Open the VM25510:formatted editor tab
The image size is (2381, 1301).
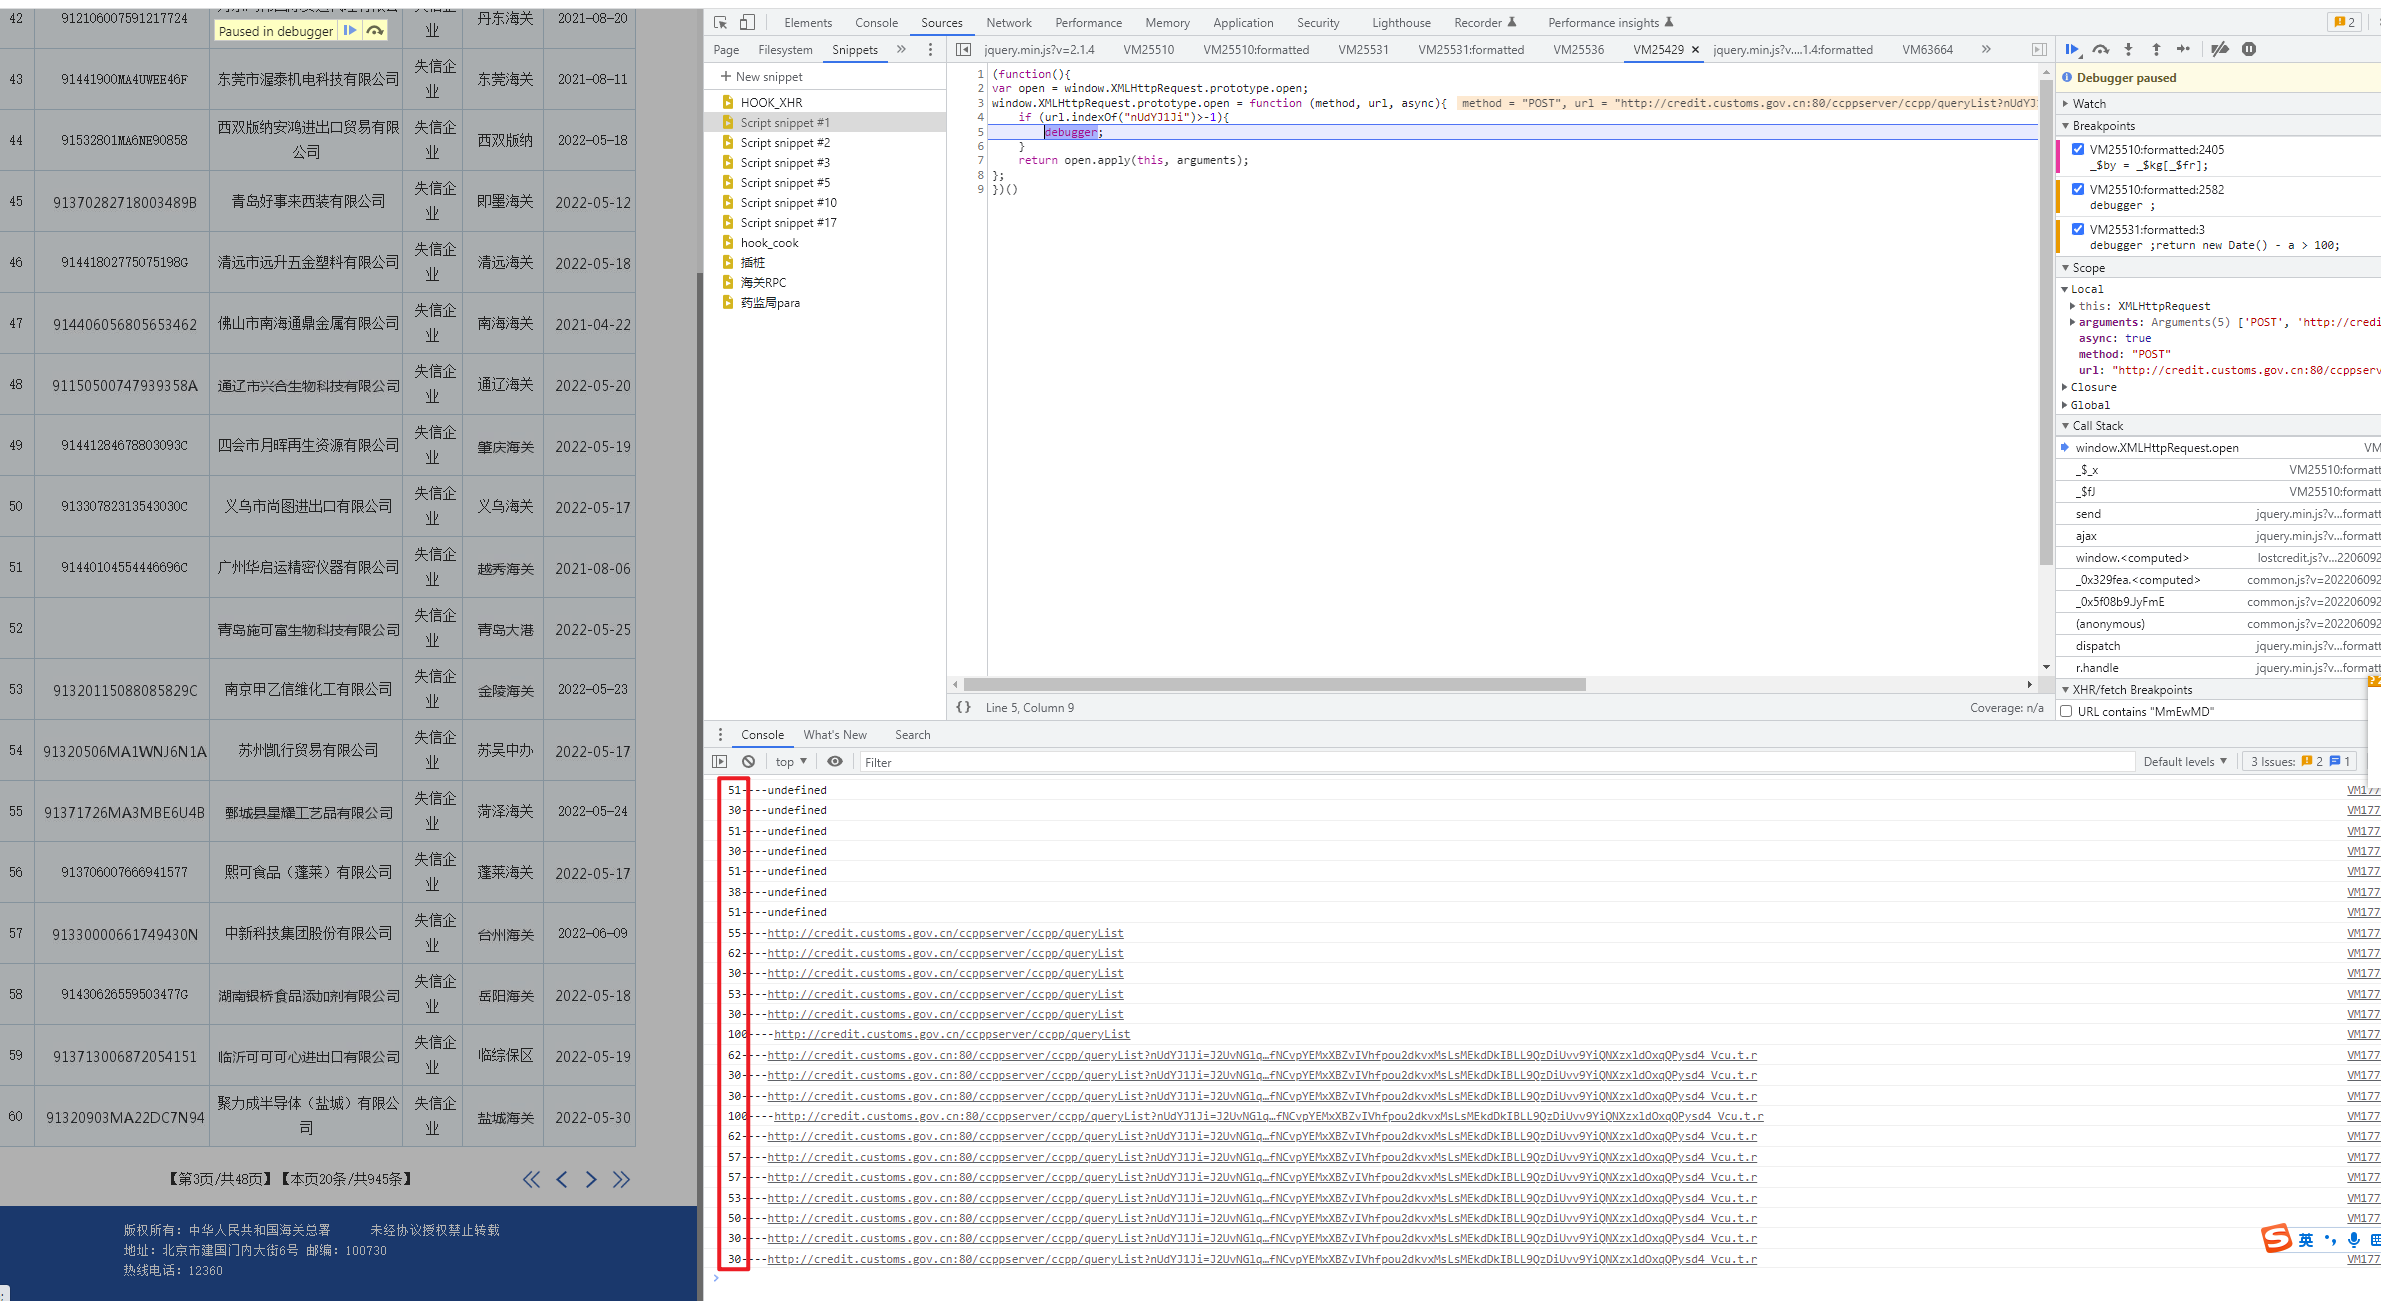1256,49
